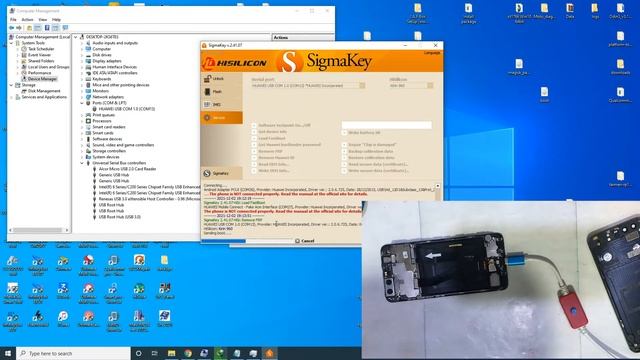
Task: Open the Unlock tab in SigmaKey
Action: (221, 78)
